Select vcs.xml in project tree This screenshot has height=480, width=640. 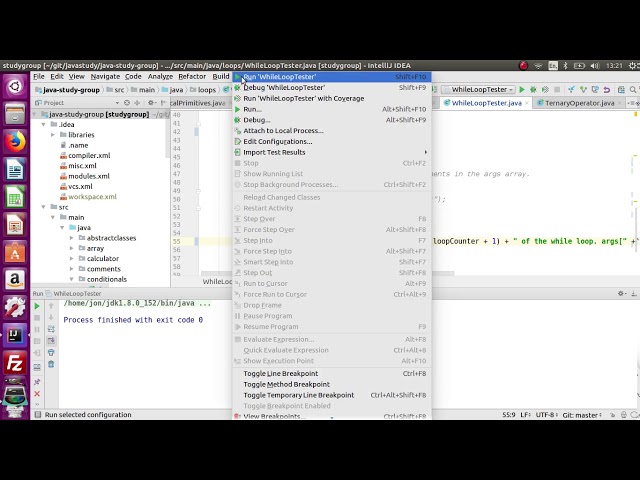click(80, 186)
